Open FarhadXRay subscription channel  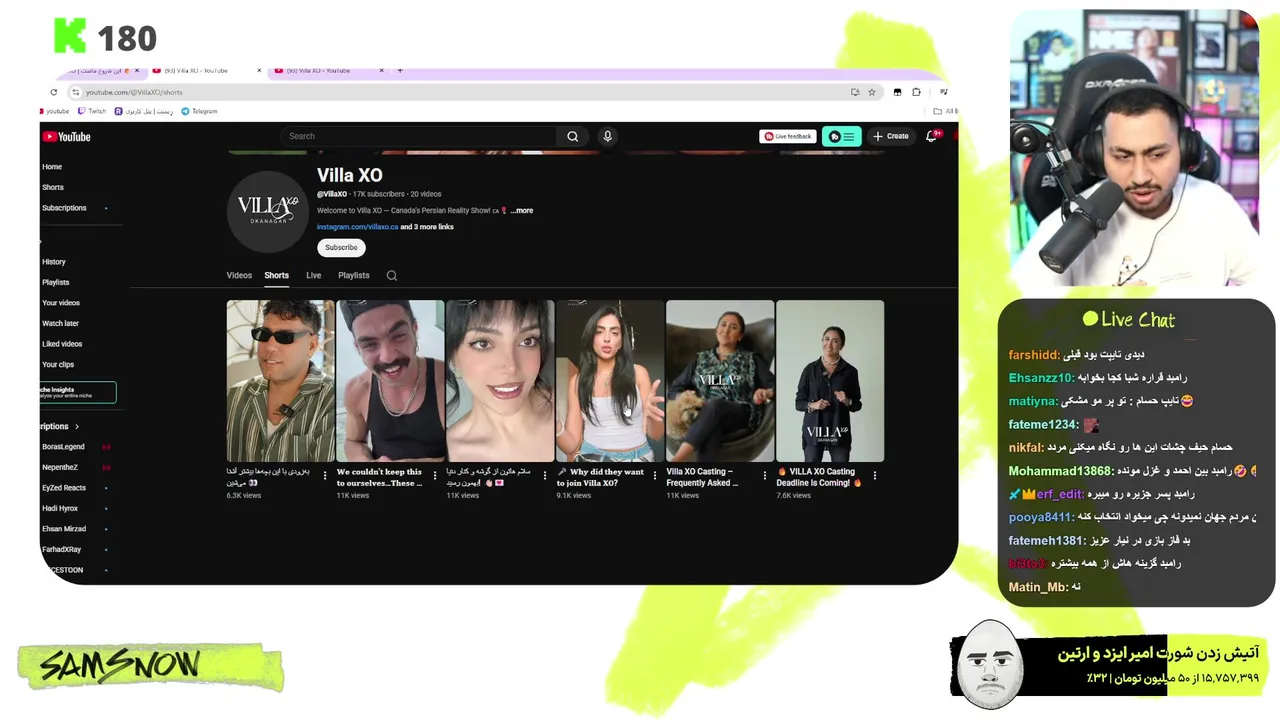62,549
